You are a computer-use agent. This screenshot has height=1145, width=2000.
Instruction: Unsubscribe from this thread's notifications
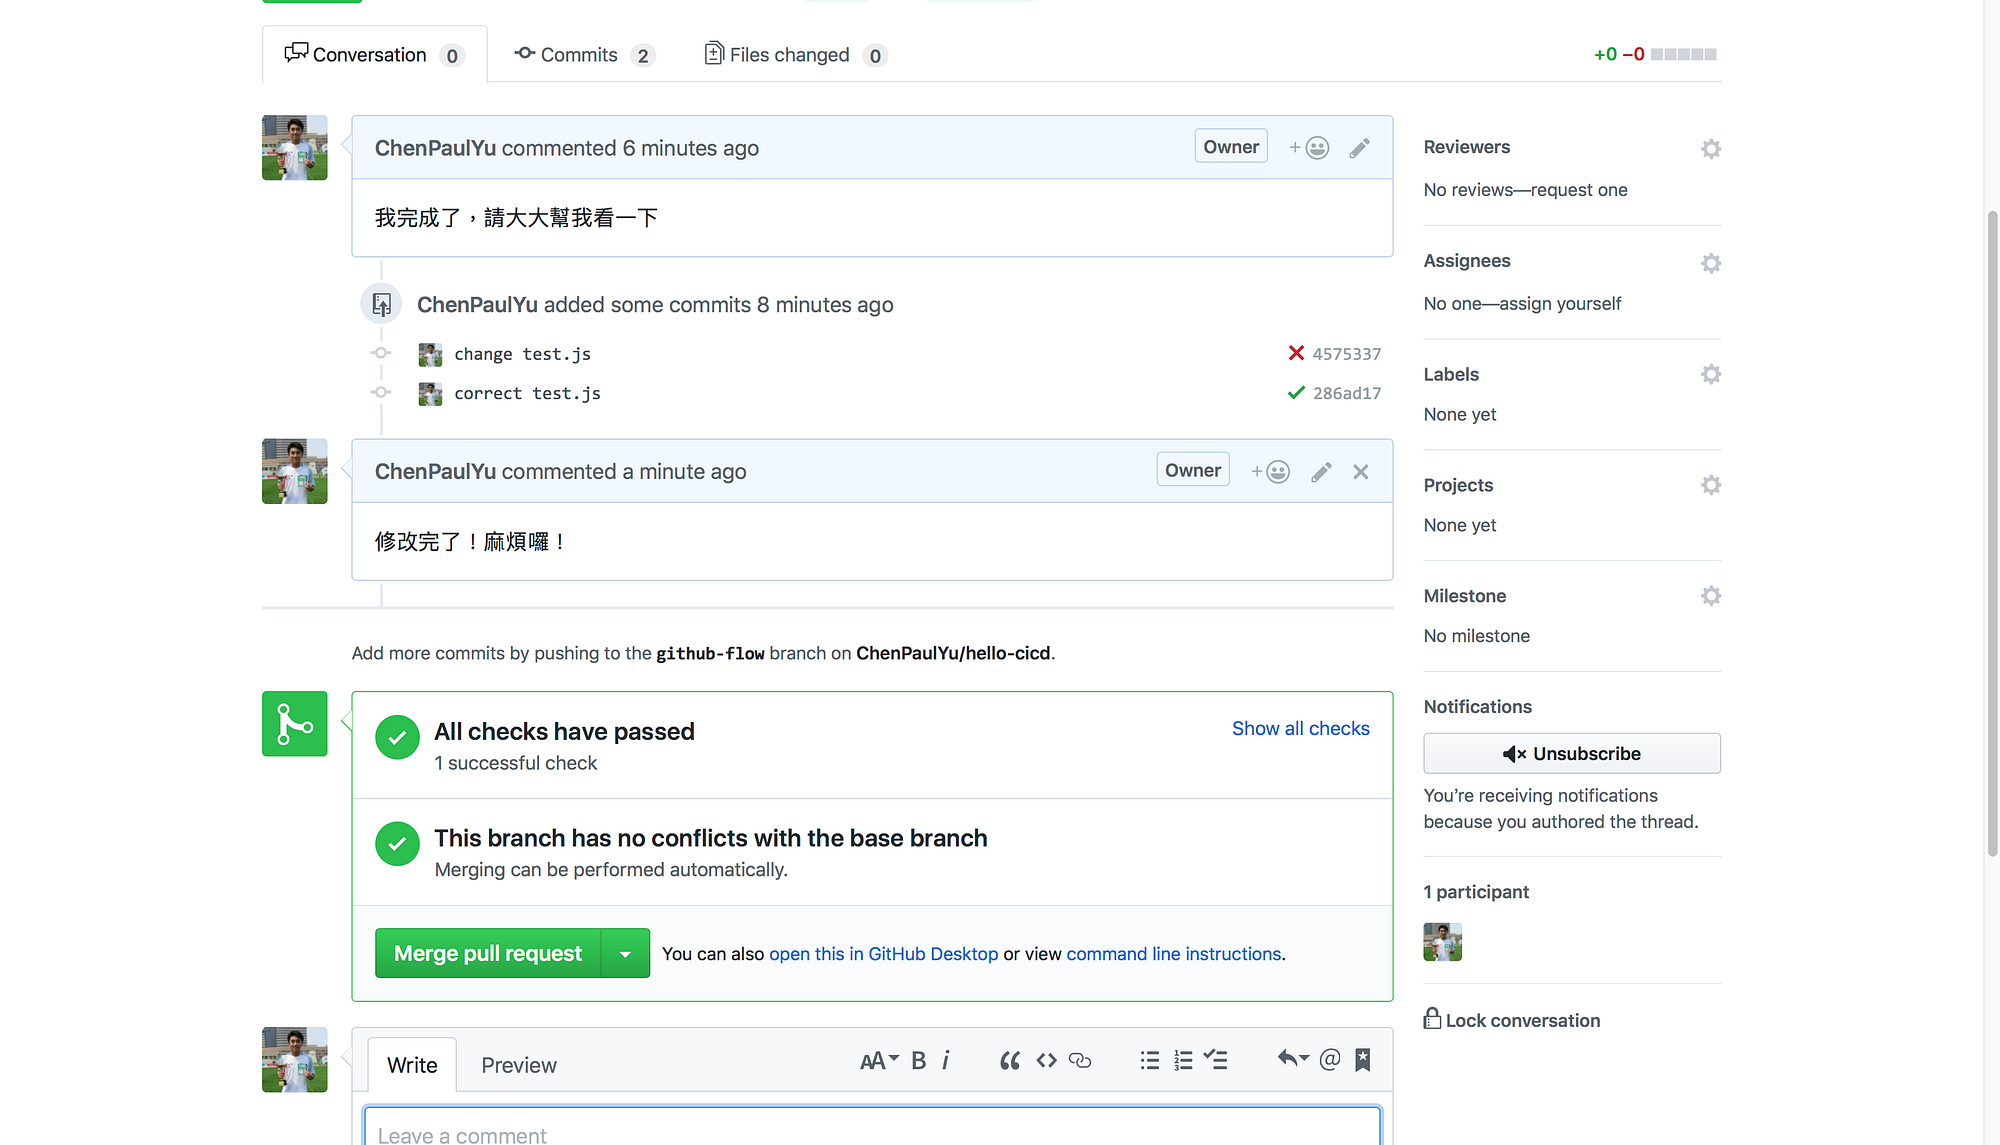coord(1571,753)
